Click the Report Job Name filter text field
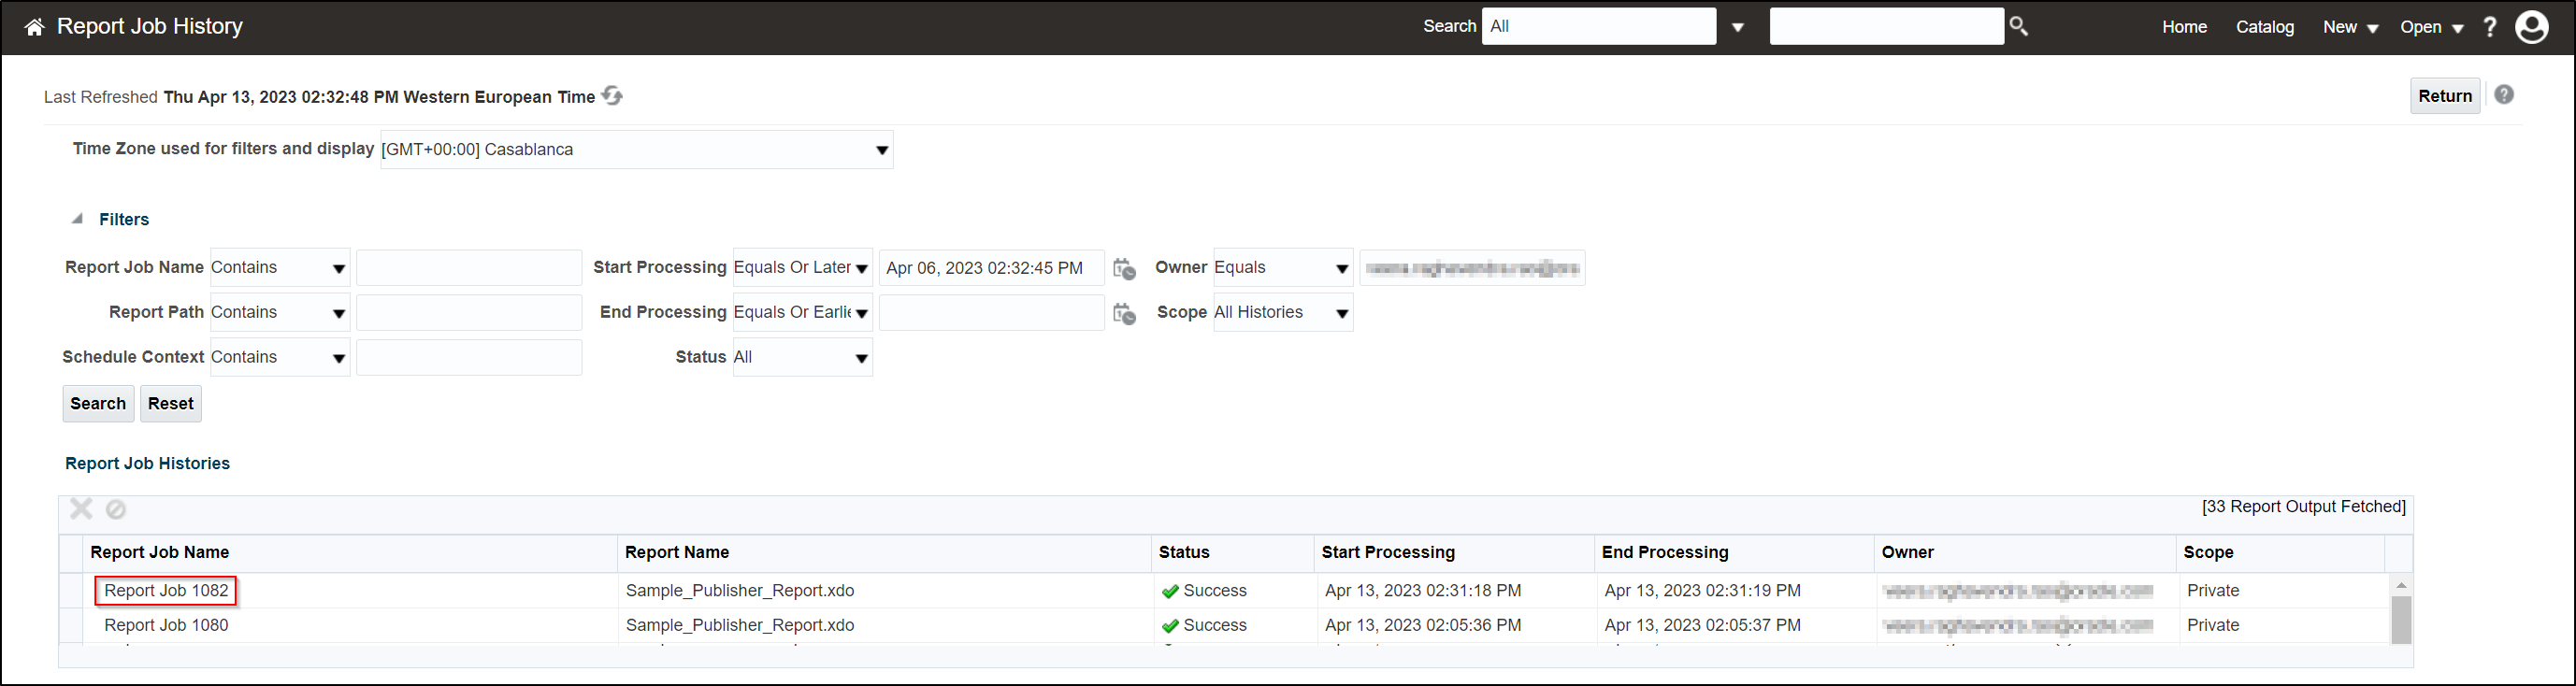This screenshot has height=686, width=2576. pyautogui.click(x=468, y=268)
